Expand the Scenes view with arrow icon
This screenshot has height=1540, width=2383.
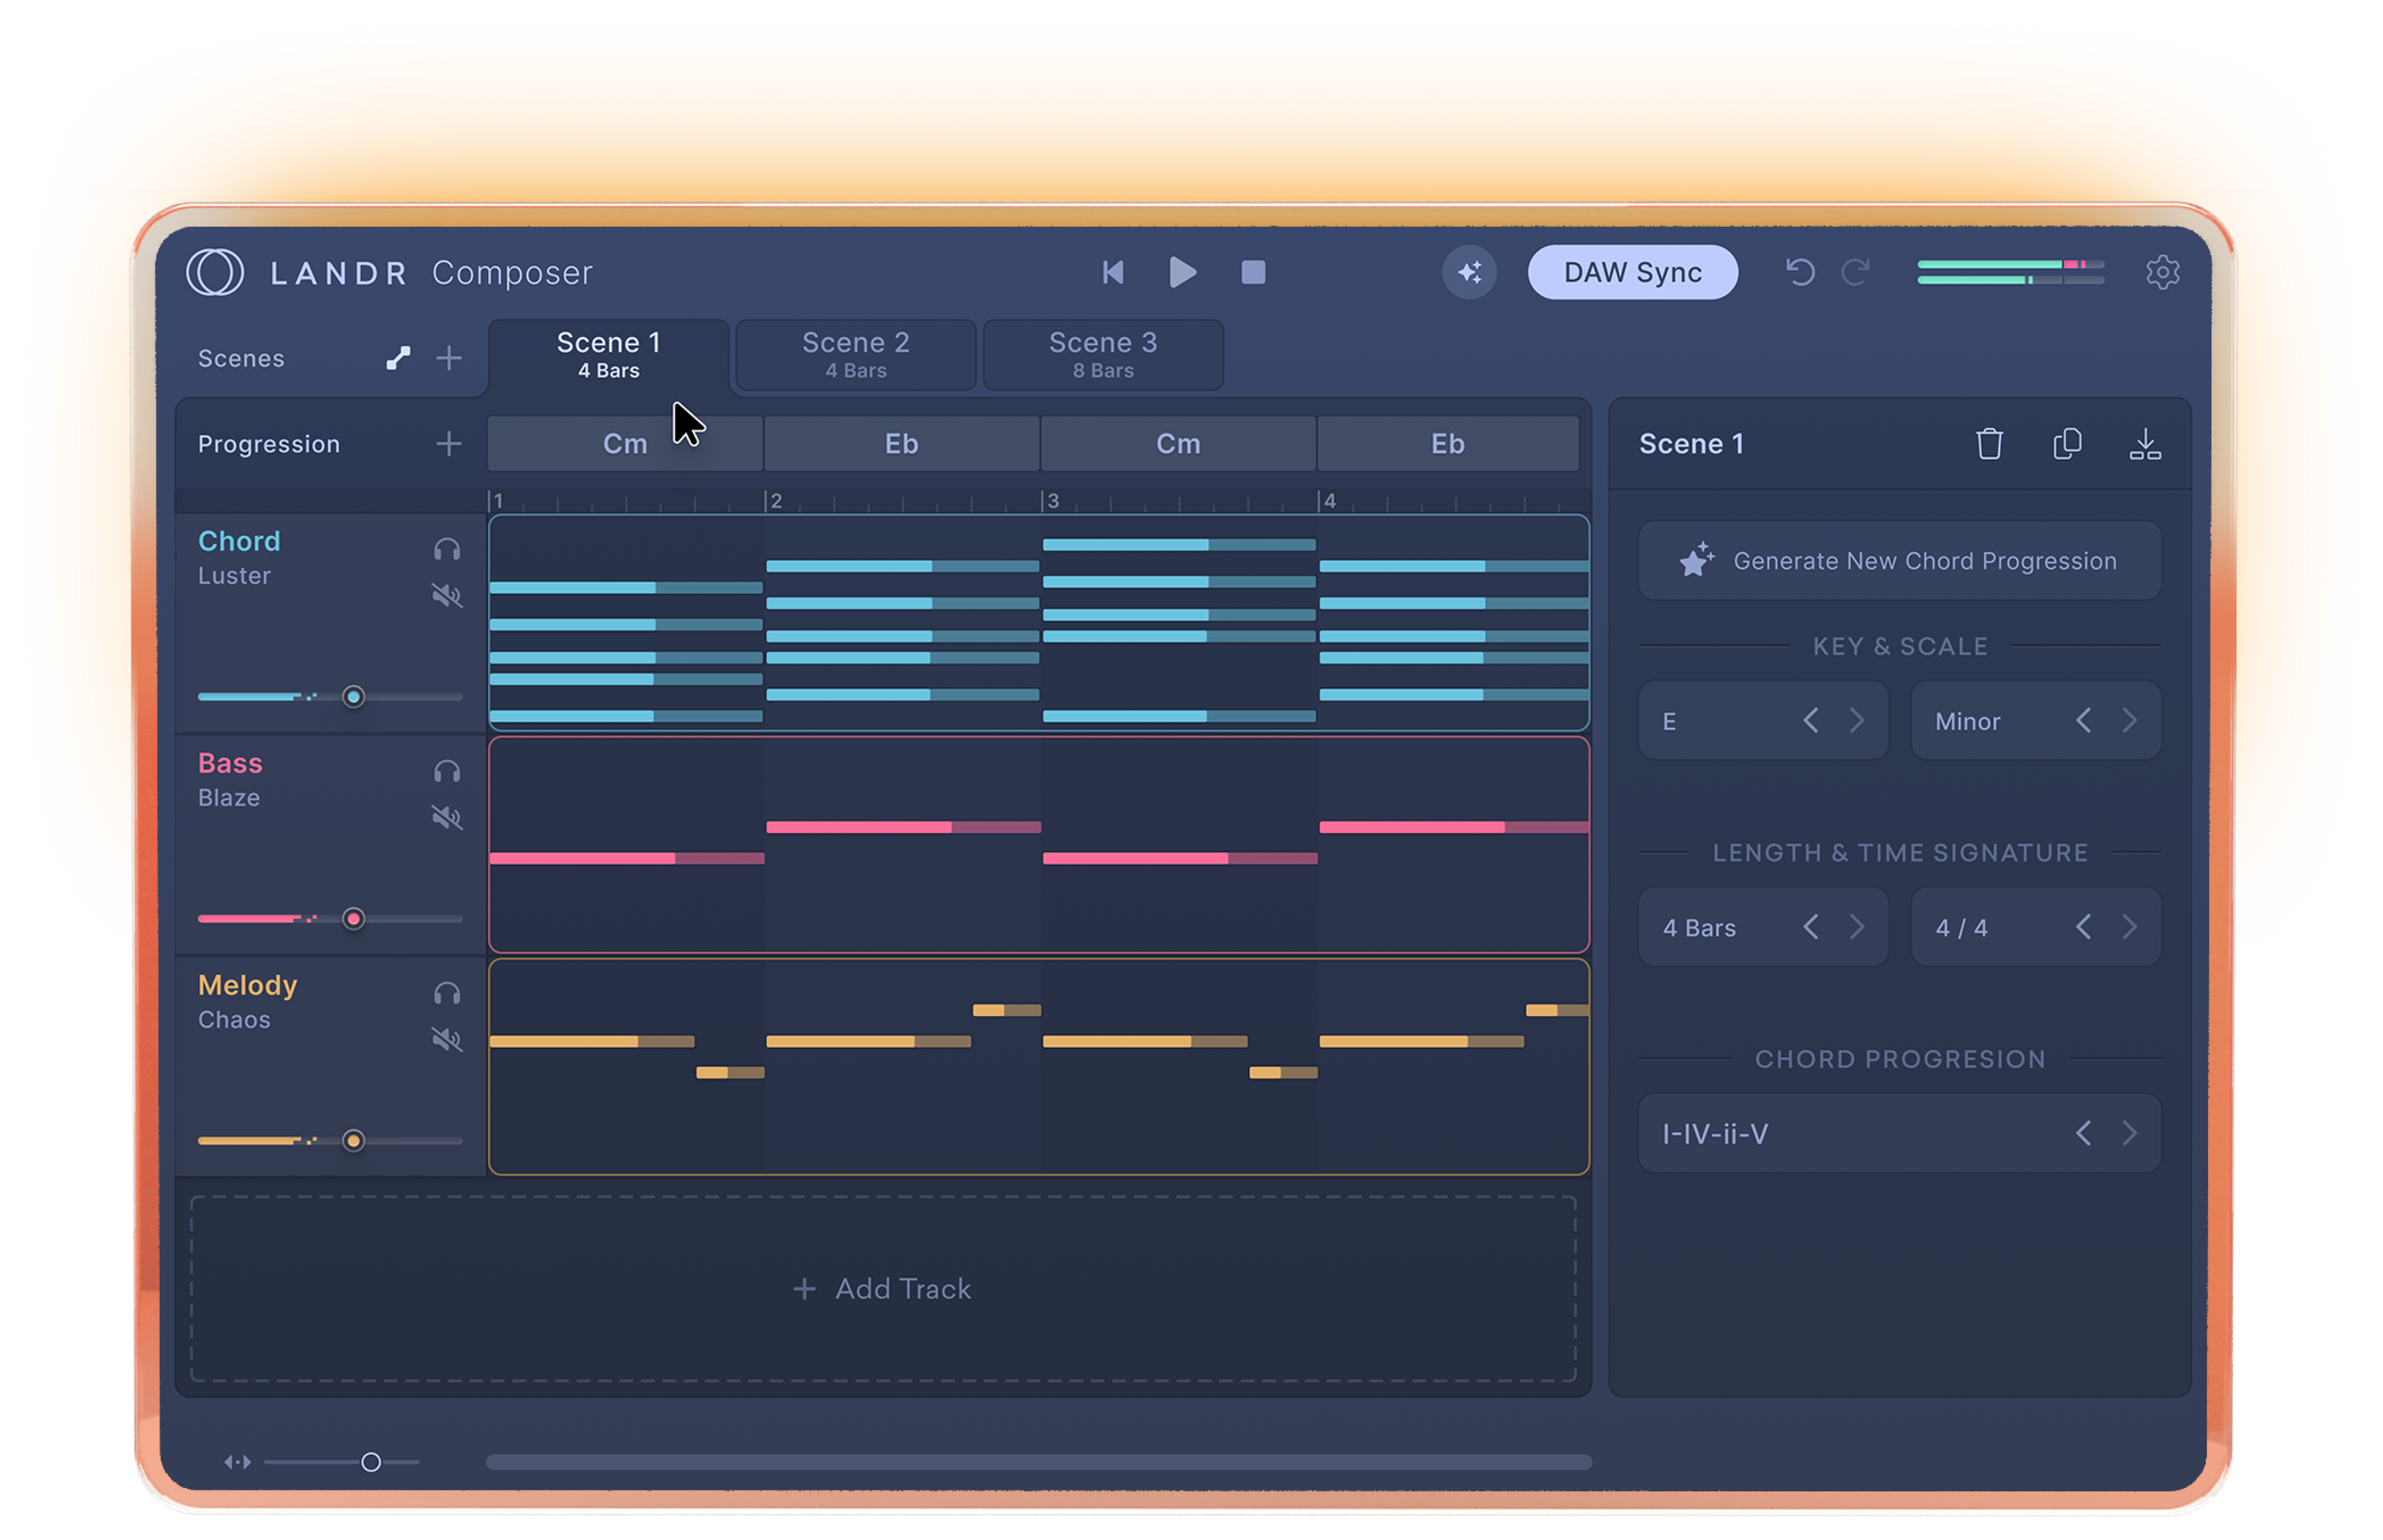point(398,358)
